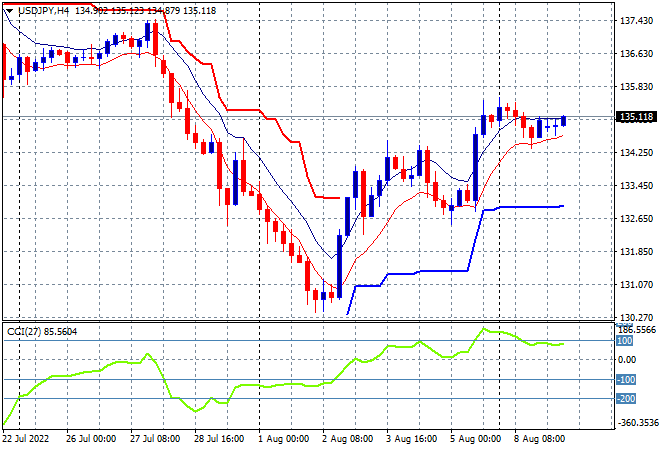Click the 8 Aug 08:00 time label
The height and width of the screenshot is (450, 660).
coord(540,439)
